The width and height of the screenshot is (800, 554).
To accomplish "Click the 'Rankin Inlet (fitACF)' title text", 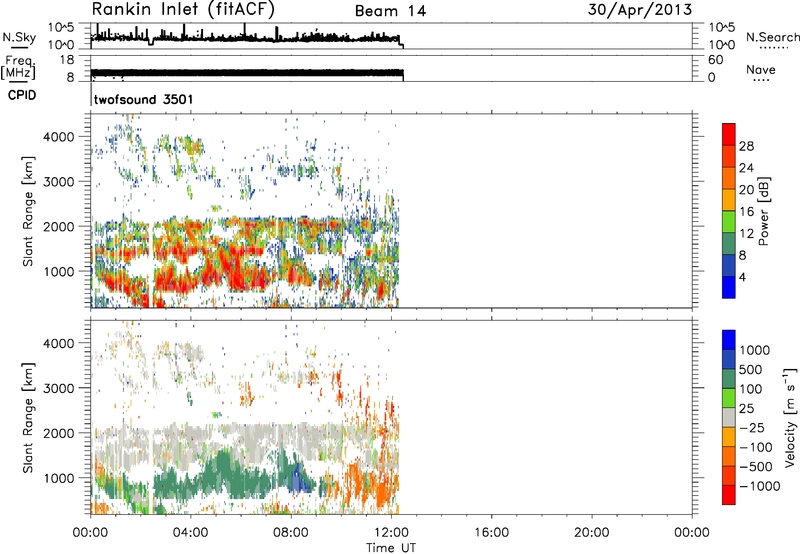I will pos(183,9).
